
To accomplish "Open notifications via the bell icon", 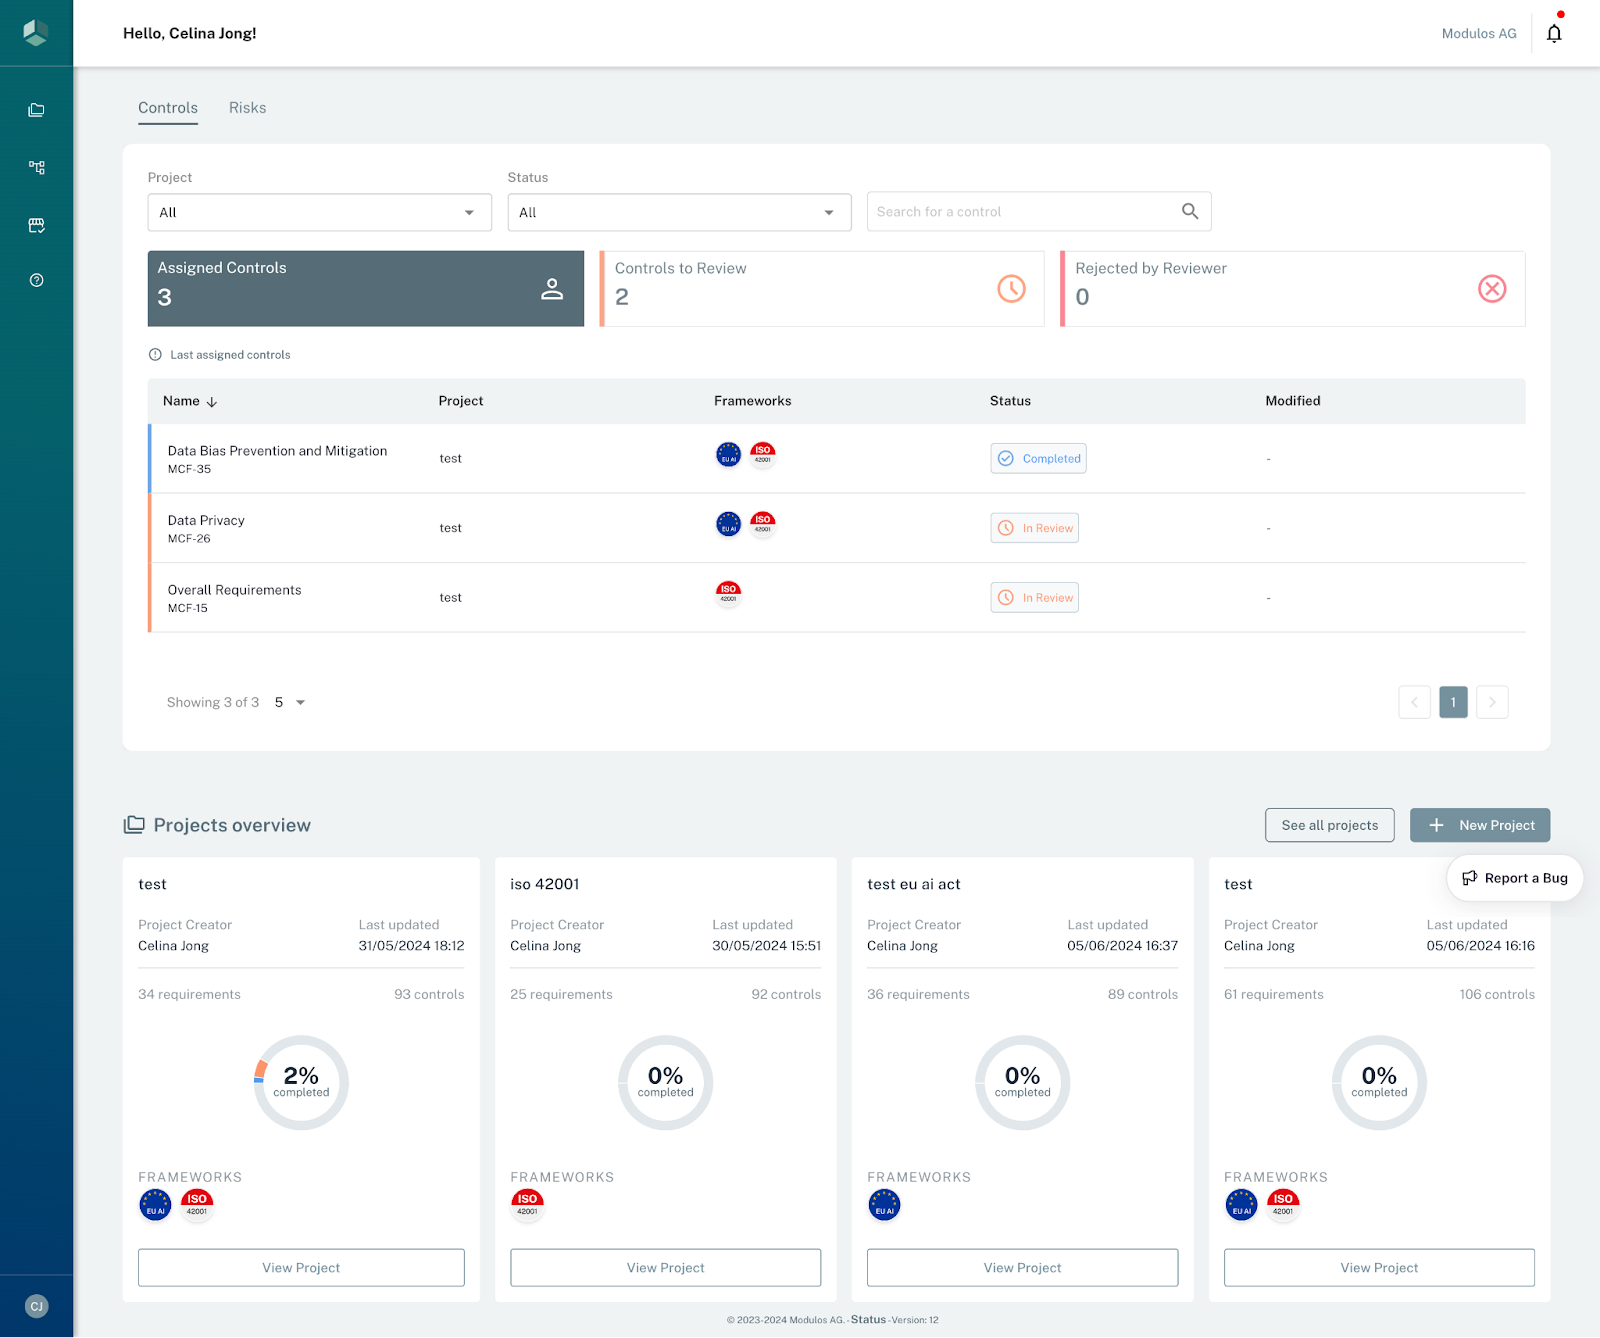I will [1555, 33].
